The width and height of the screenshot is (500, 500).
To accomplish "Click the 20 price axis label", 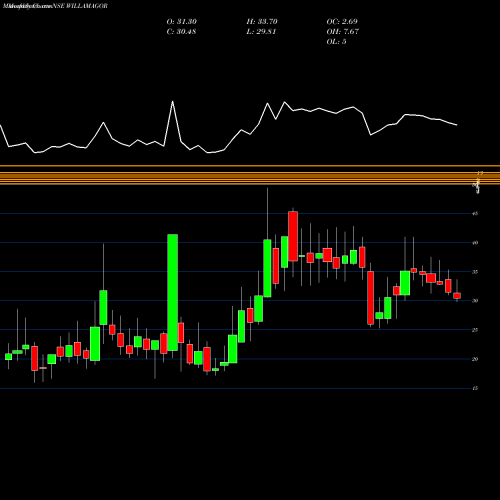I will tap(475, 359).
